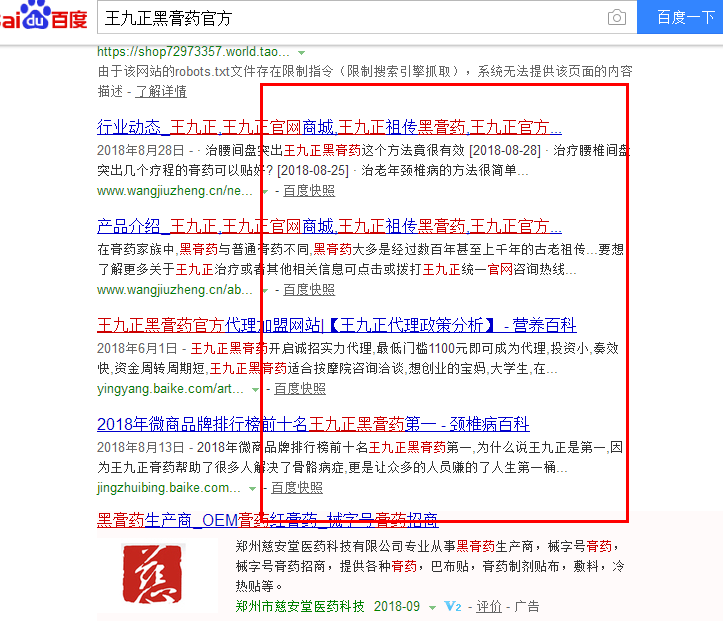Open the 郑州市慈安堂医药科技 advertiser link
This screenshot has height=642, width=723.
(300, 606)
